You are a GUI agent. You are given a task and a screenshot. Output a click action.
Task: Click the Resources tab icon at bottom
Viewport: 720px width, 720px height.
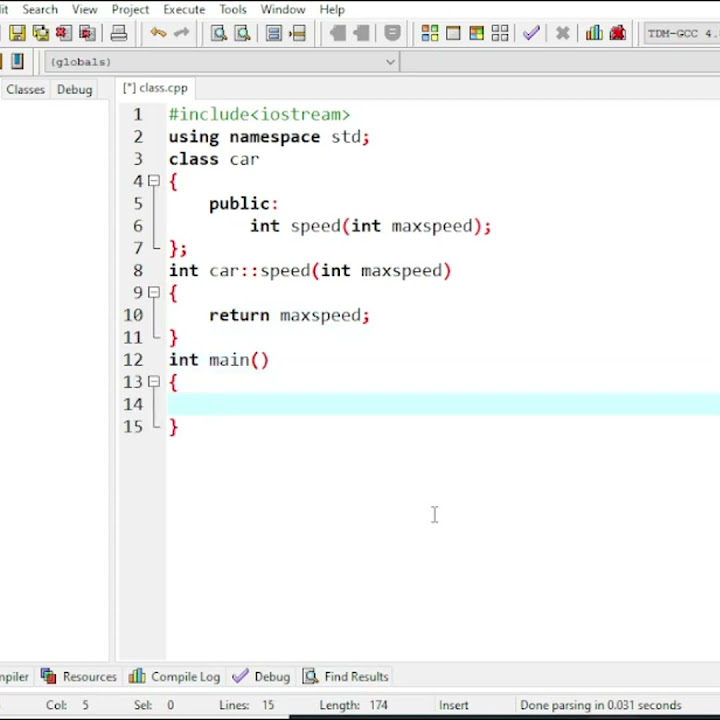point(48,676)
